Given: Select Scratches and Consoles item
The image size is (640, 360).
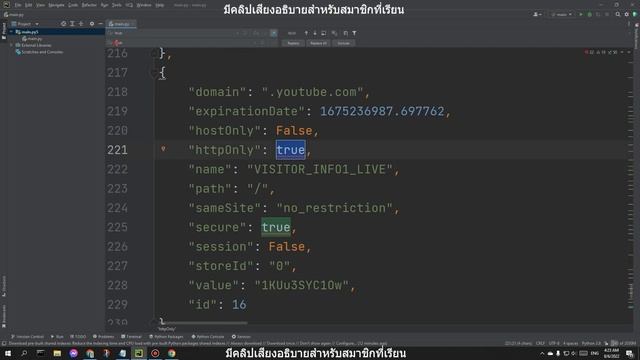Looking at the screenshot, I should coord(40,52).
